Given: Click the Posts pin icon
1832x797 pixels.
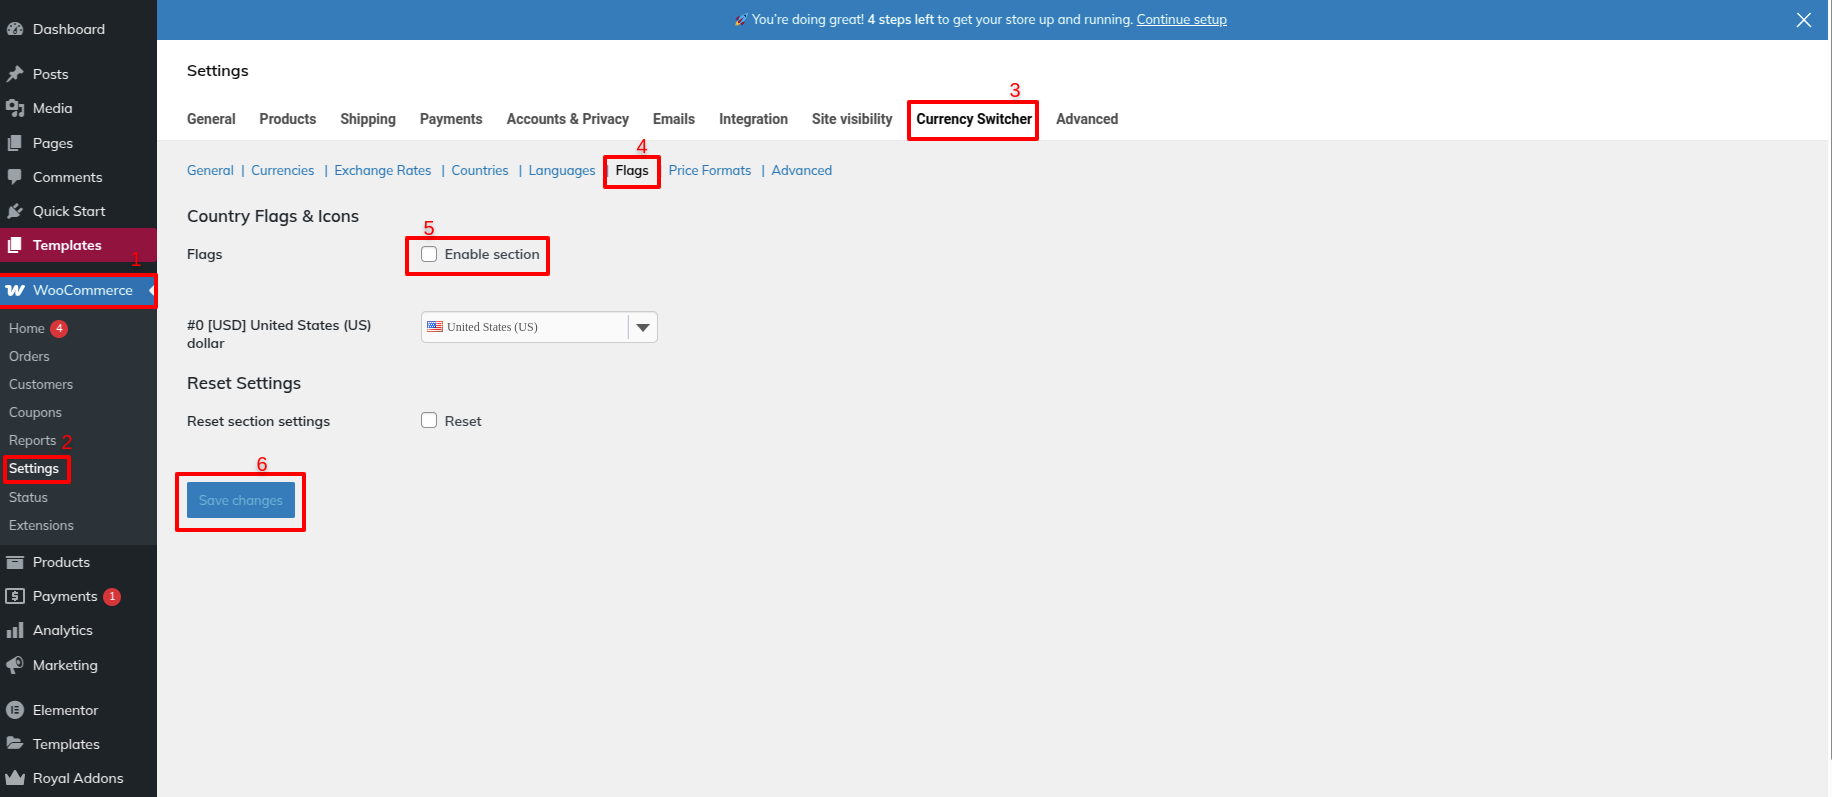Looking at the screenshot, I should (x=15, y=74).
